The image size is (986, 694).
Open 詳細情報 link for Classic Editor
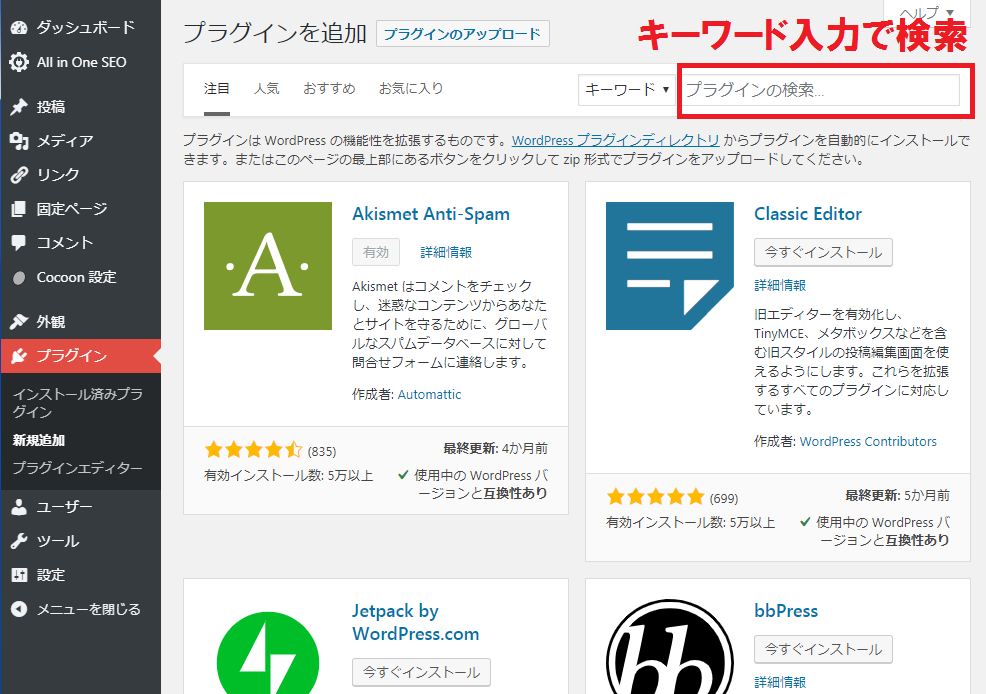click(x=780, y=285)
